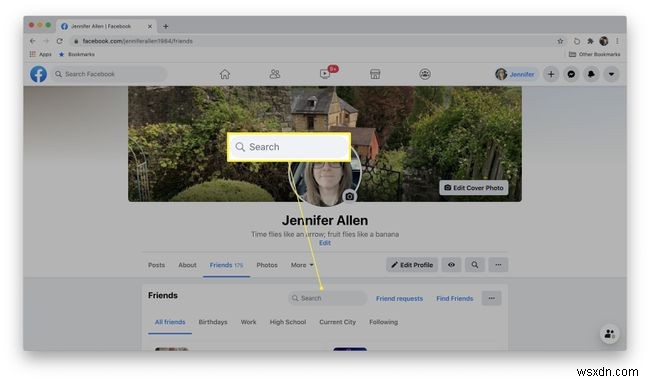This screenshot has height=382, width=650.
Task: Click the browser back arrow
Action: pos(32,41)
